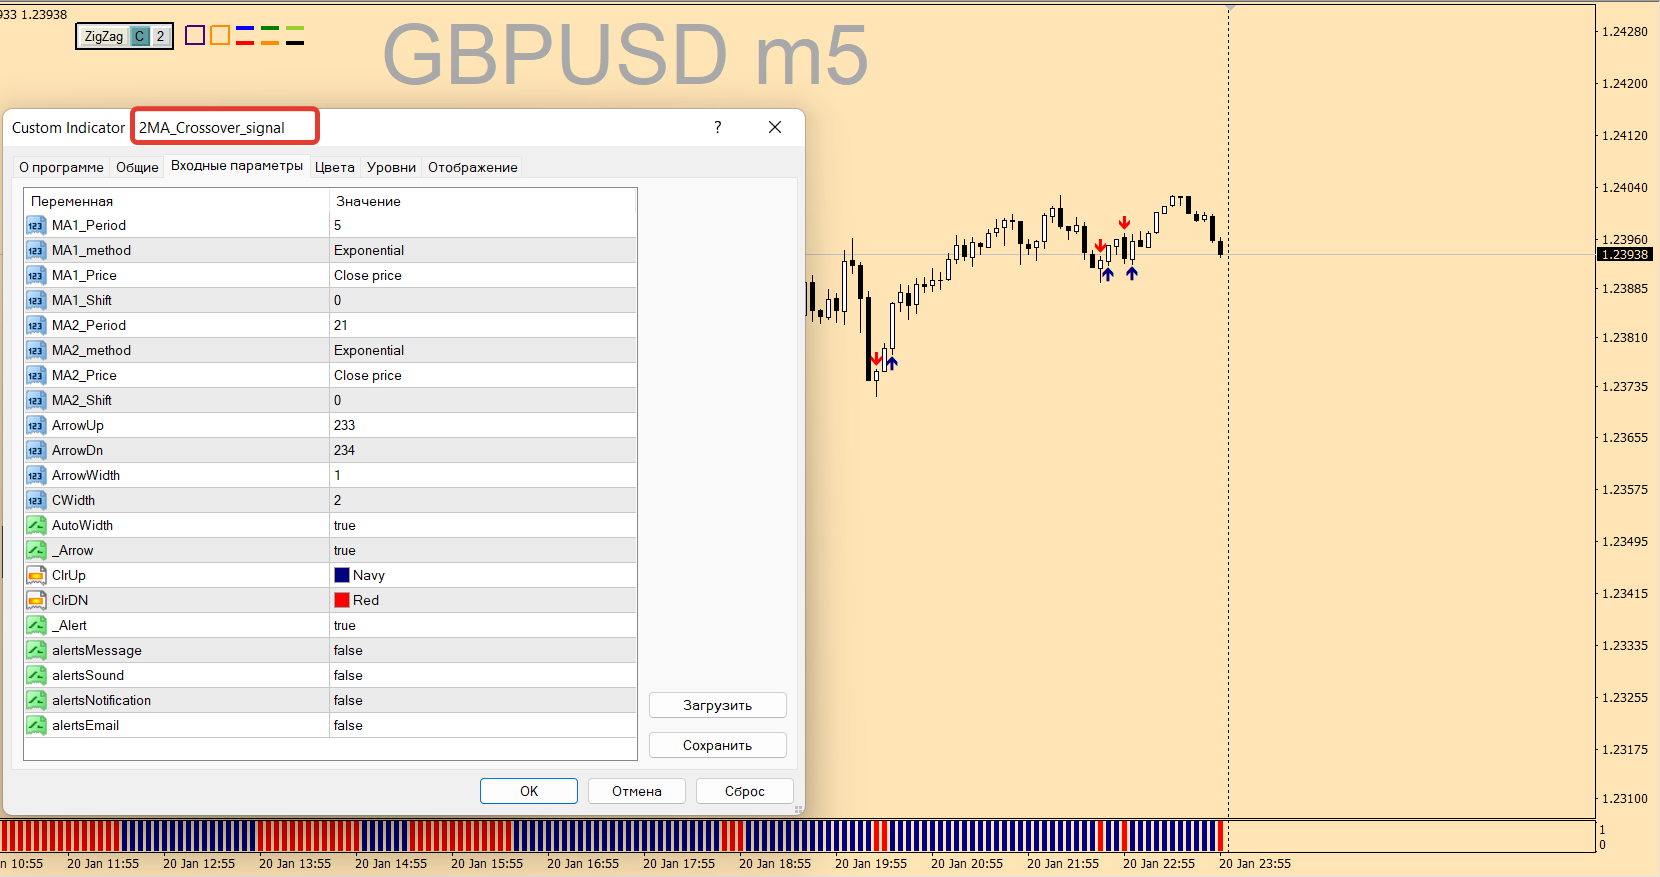Click the alertsEmail boolean icon

click(36, 725)
